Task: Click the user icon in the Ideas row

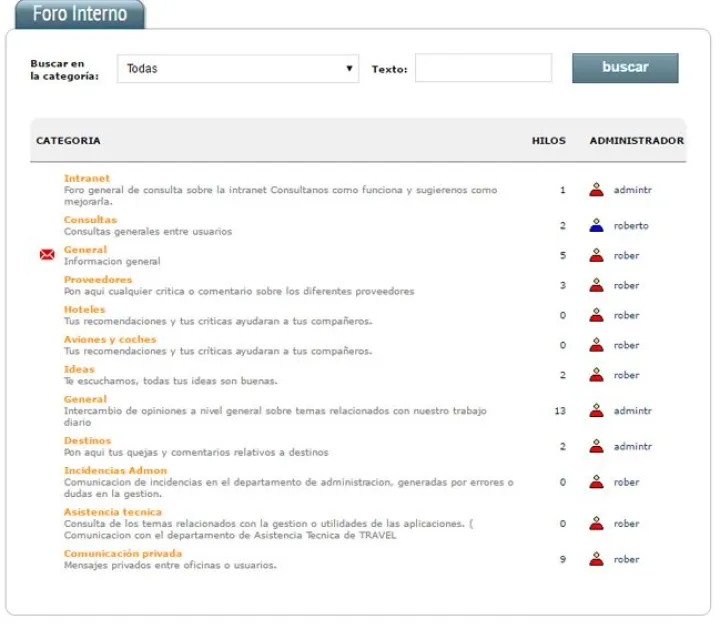Action: [x=597, y=375]
